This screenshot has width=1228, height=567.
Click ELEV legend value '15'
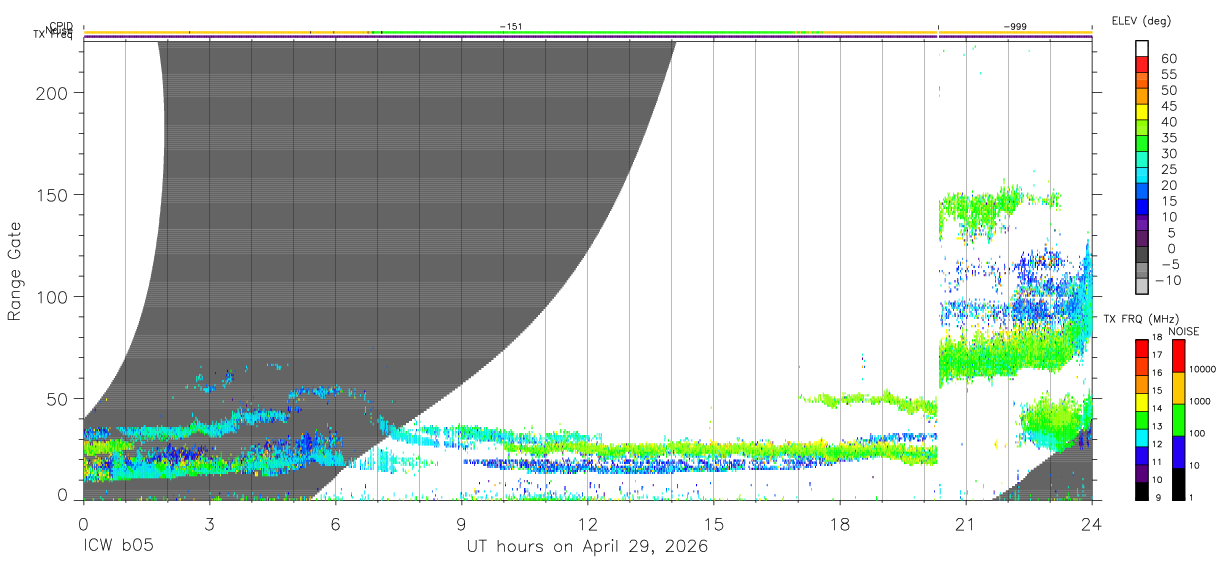pyautogui.click(x=1168, y=201)
